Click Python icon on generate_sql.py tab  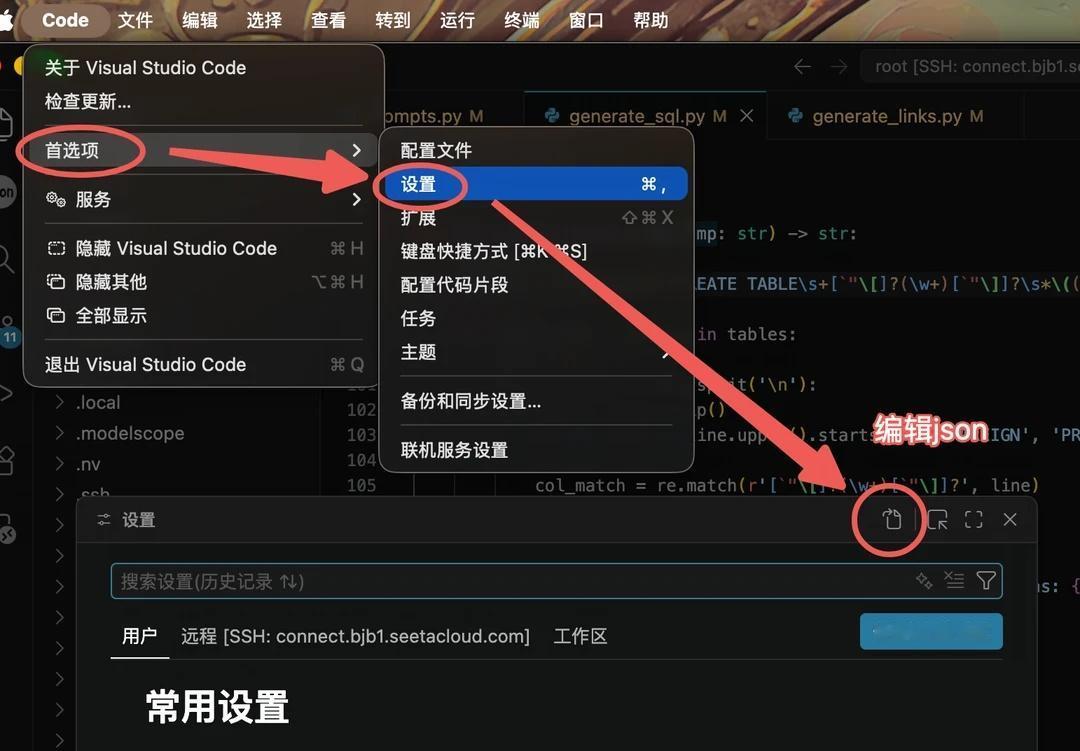pos(552,116)
